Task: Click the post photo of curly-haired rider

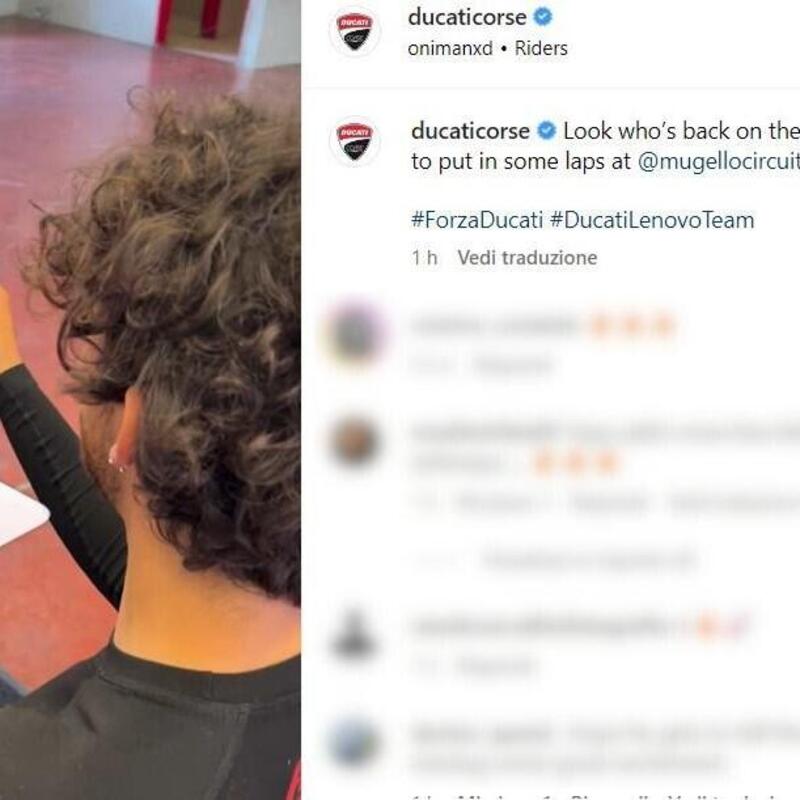Action: pyautogui.click(x=150, y=400)
